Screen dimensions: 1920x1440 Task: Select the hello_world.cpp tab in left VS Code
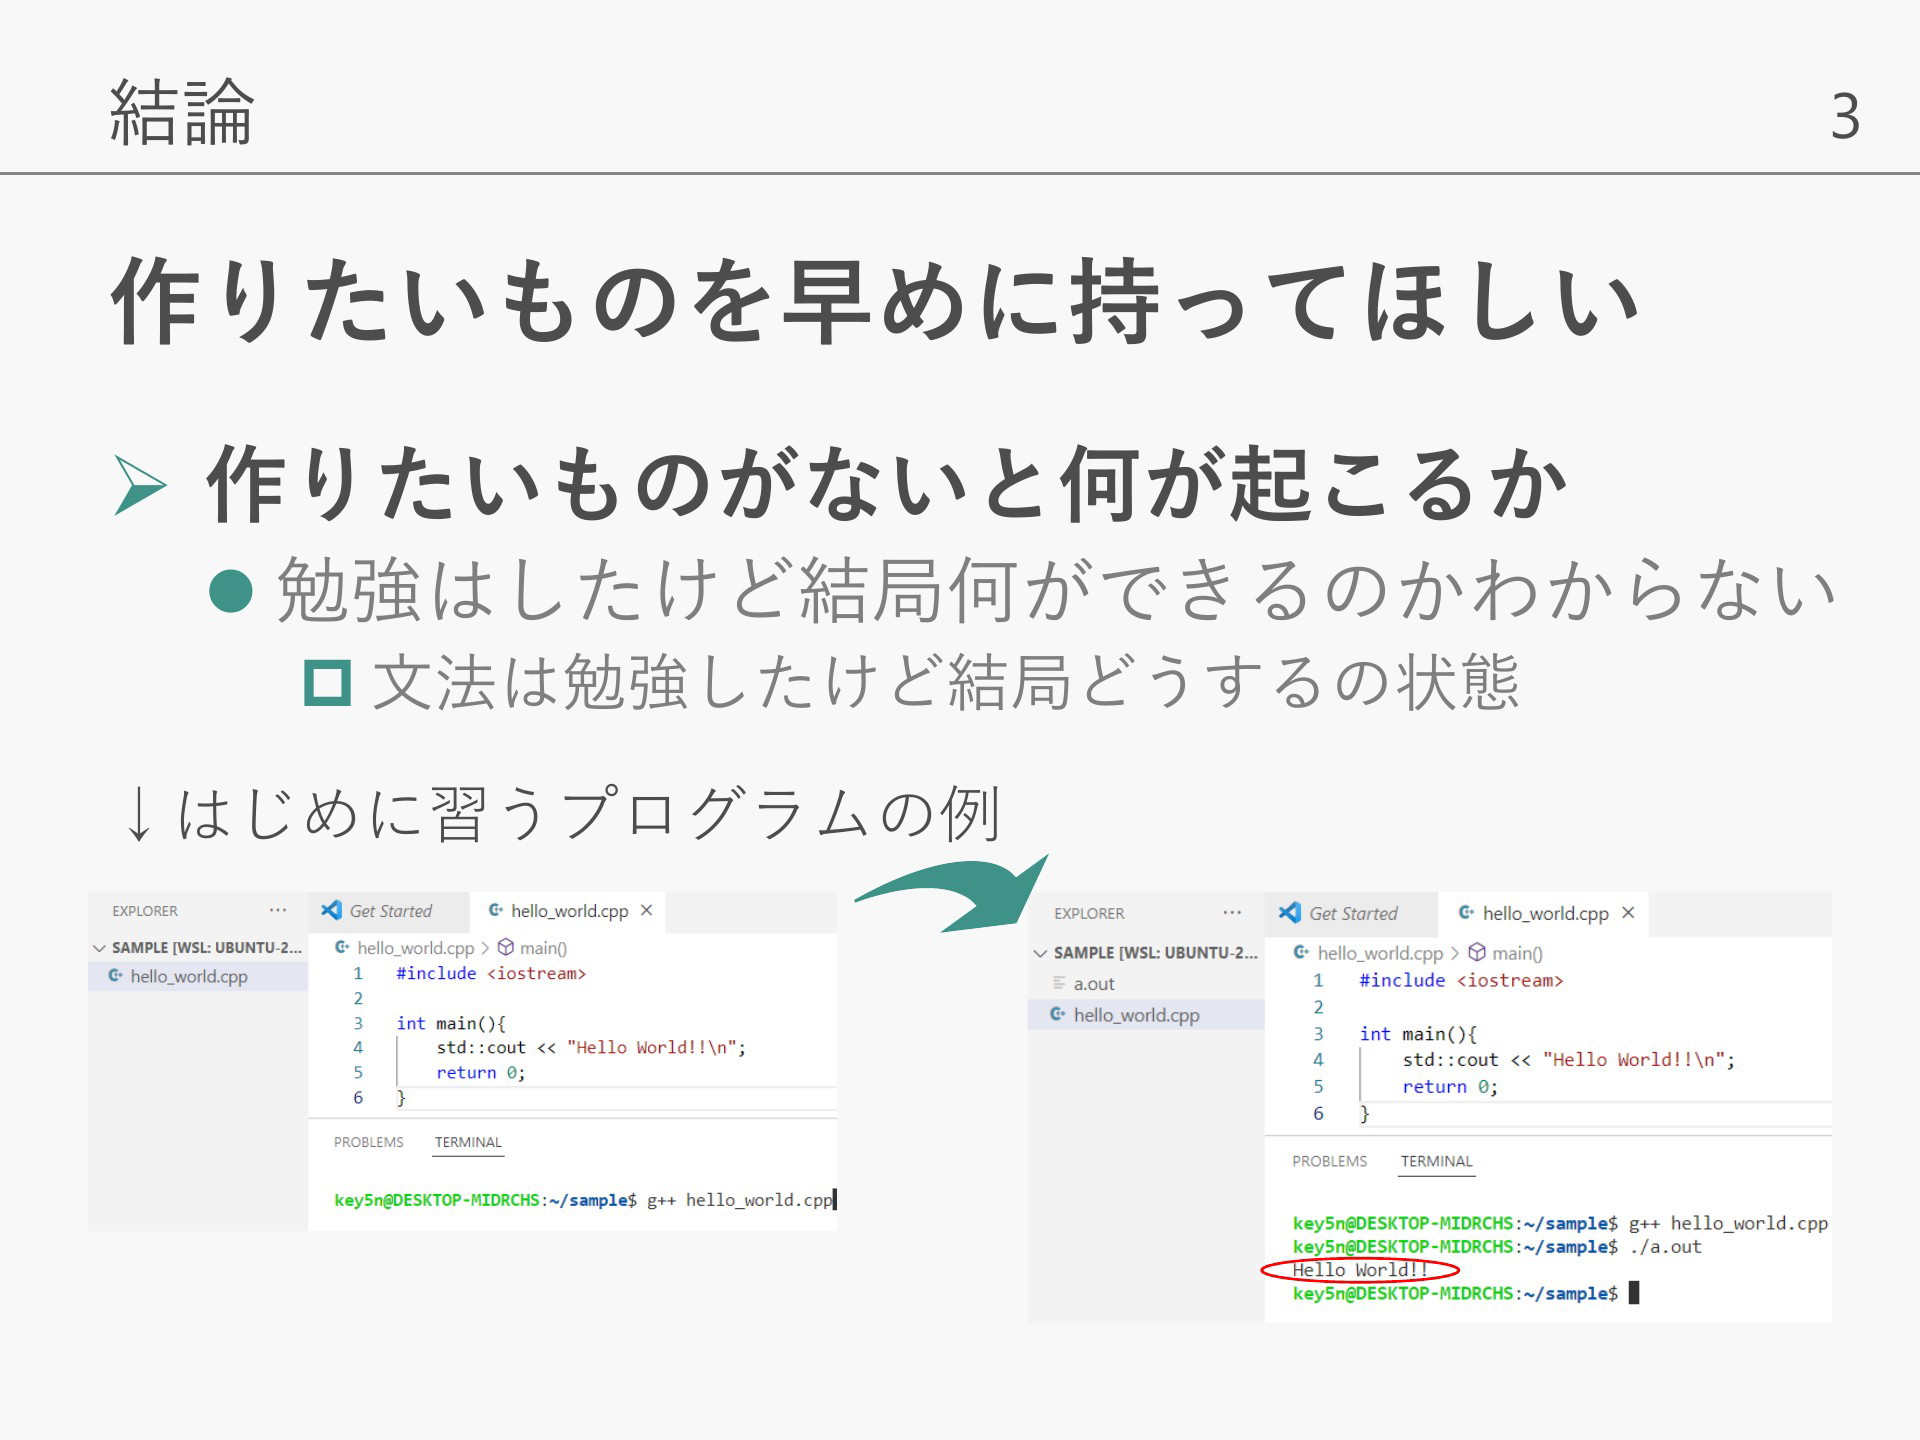click(x=569, y=911)
